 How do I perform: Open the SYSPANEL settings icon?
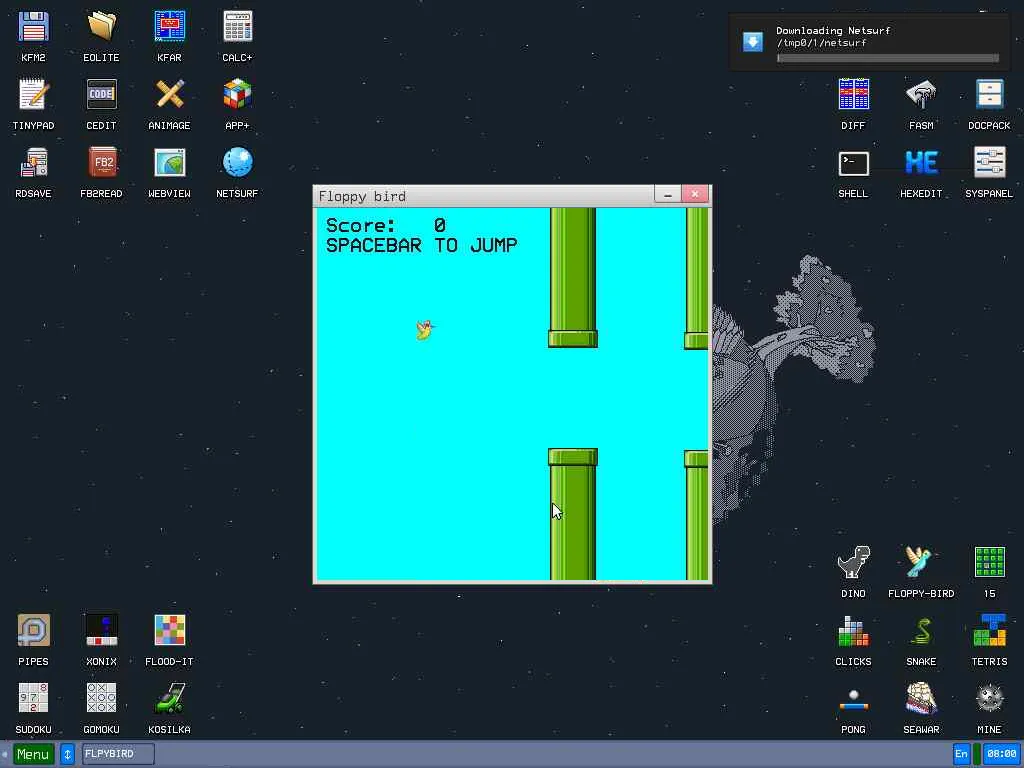[989, 163]
